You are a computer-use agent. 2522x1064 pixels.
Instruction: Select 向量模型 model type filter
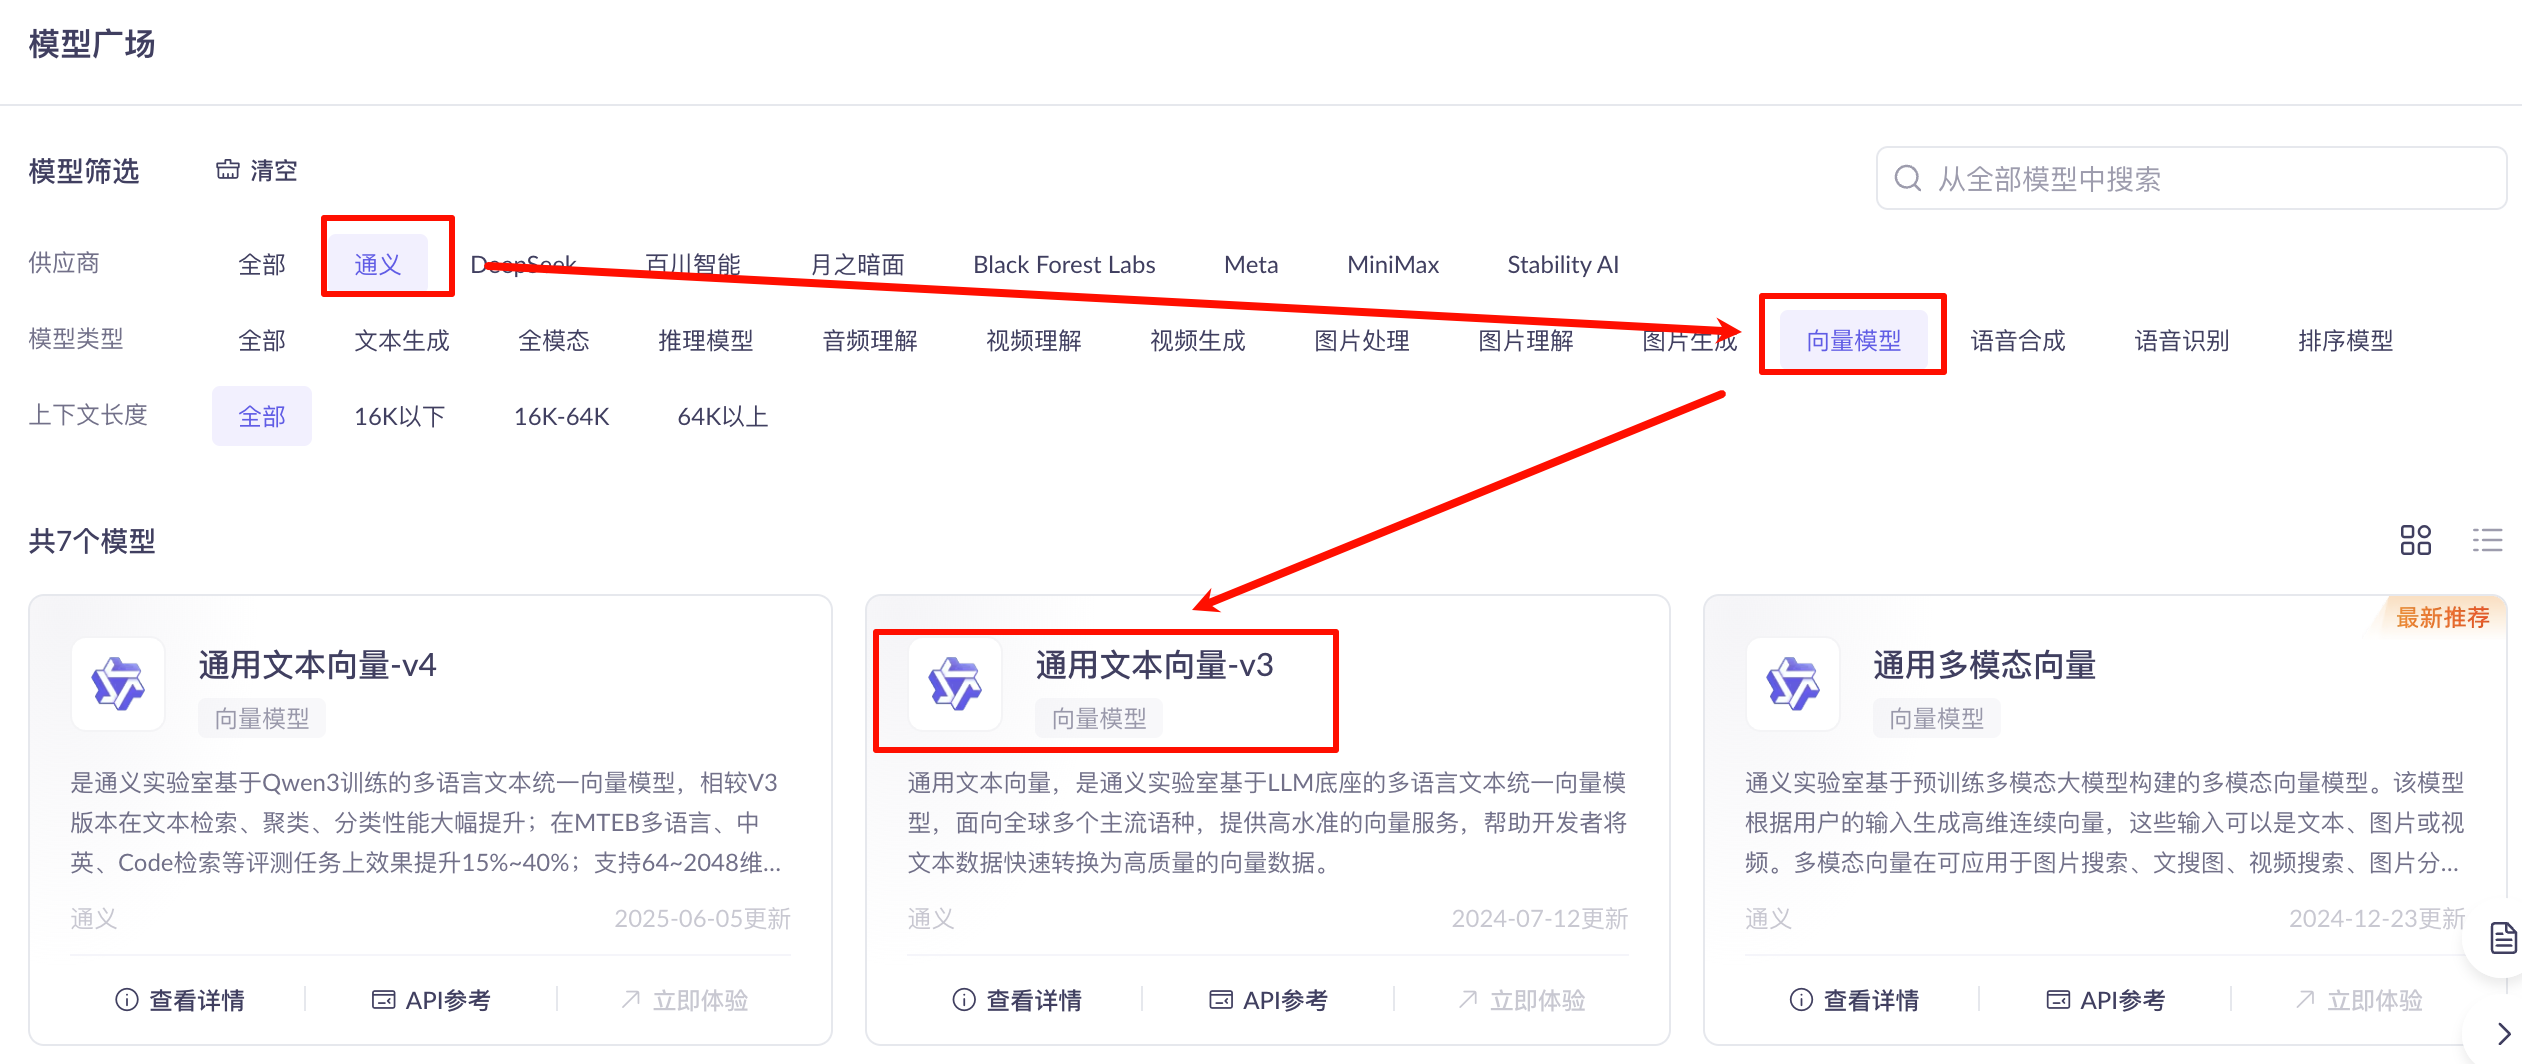[x=1853, y=340]
